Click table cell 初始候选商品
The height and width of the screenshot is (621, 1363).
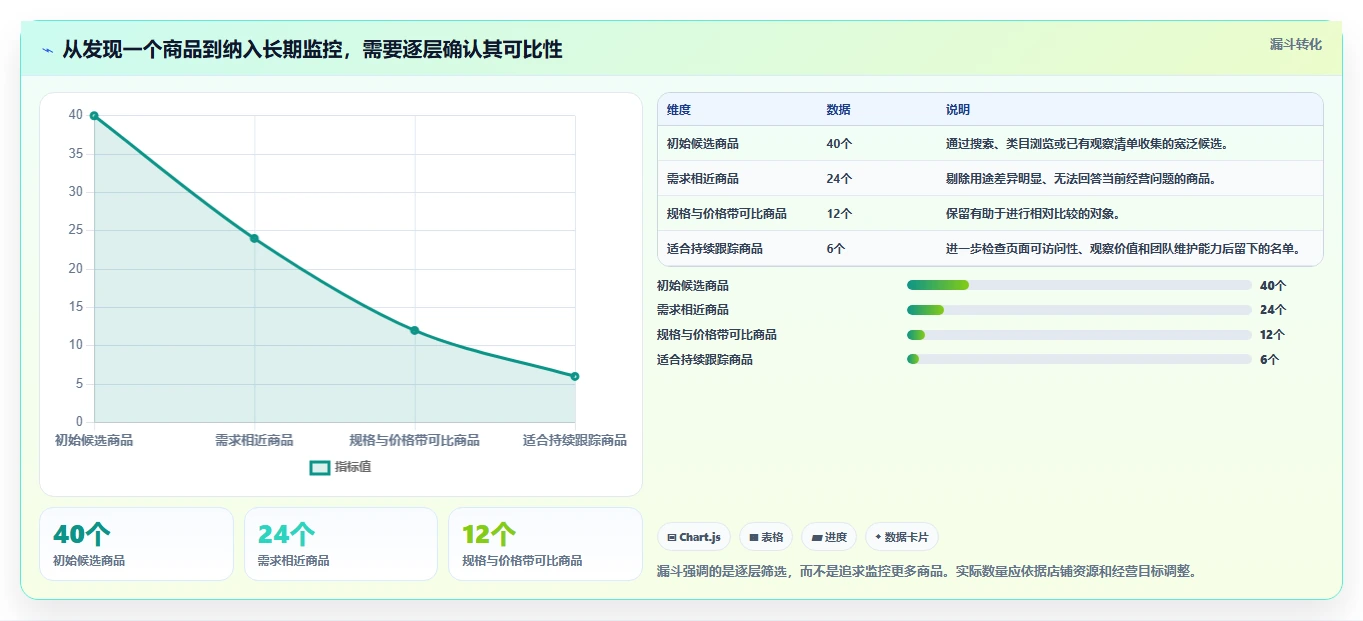pyautogui.click(x=703, y=144)
